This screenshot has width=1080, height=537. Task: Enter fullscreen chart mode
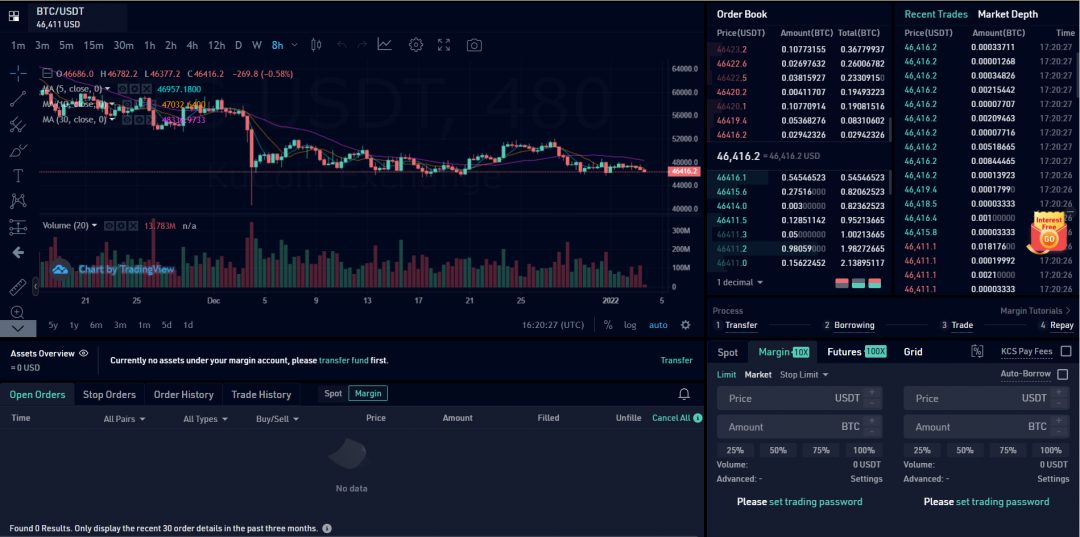click(x=444, y=45)
